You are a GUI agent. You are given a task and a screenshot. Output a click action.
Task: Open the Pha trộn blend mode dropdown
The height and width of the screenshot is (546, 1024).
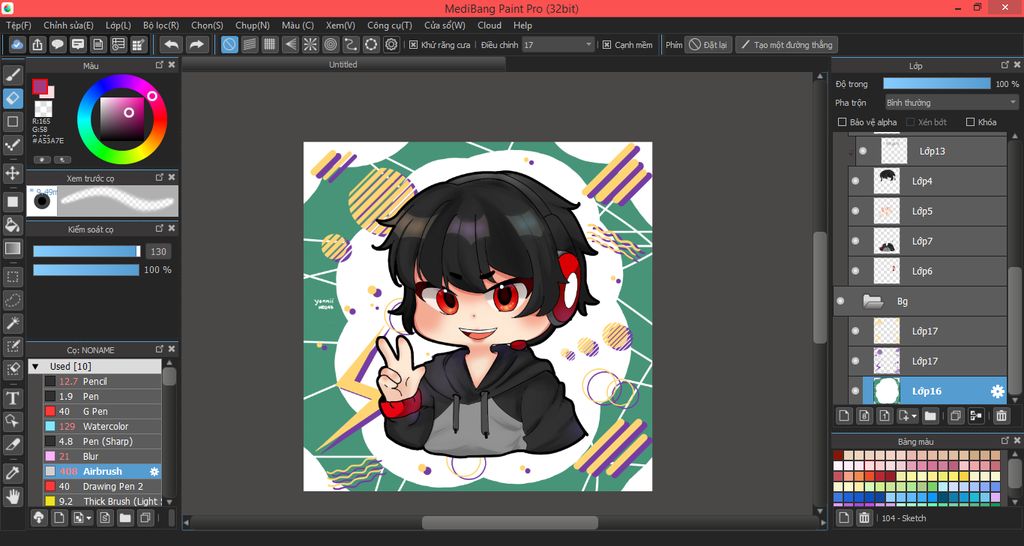952,103
